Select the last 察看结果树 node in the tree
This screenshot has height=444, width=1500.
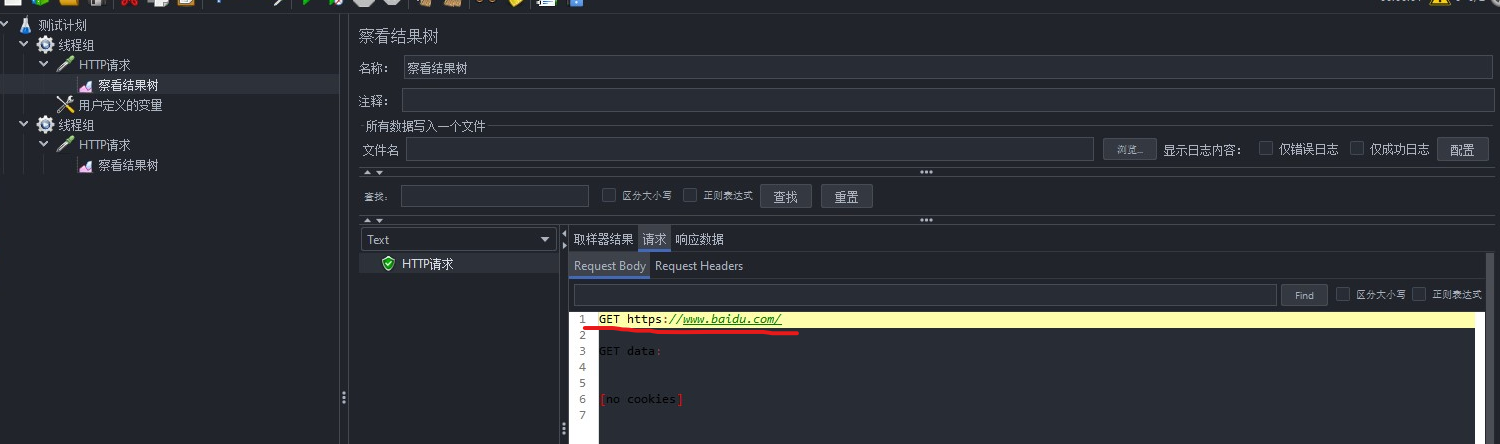(128, 165)
